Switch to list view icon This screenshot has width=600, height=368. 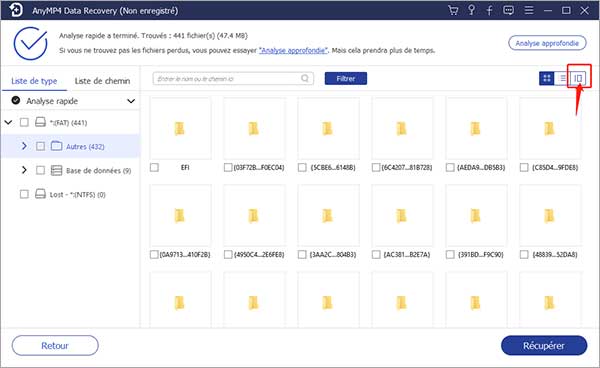tap(562, 78)
